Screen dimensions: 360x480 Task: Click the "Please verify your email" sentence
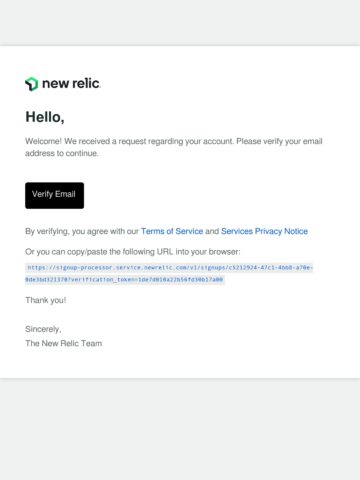point(279,141)
